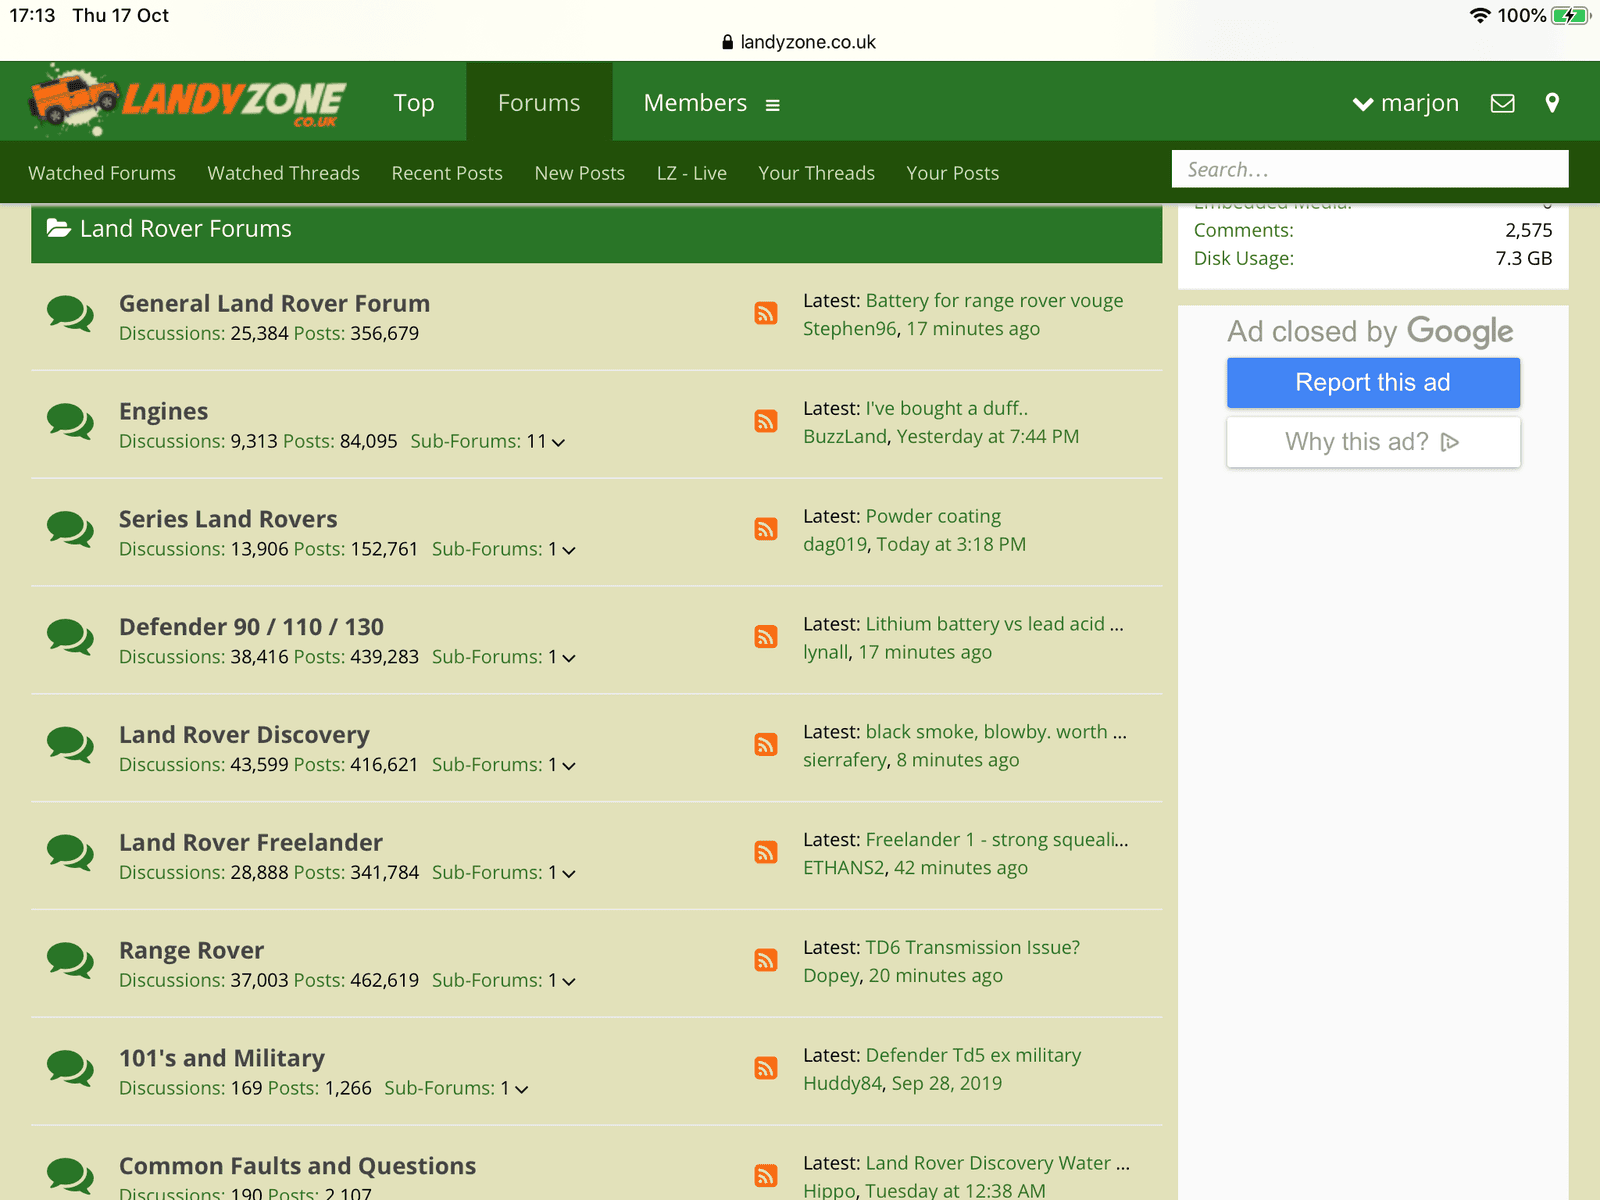Screen dimensions: 1600x1200
Task: Click chat bubbles icon beside Common Faults and Questions
Action: pyautogui.click(x=70, y=1177)
